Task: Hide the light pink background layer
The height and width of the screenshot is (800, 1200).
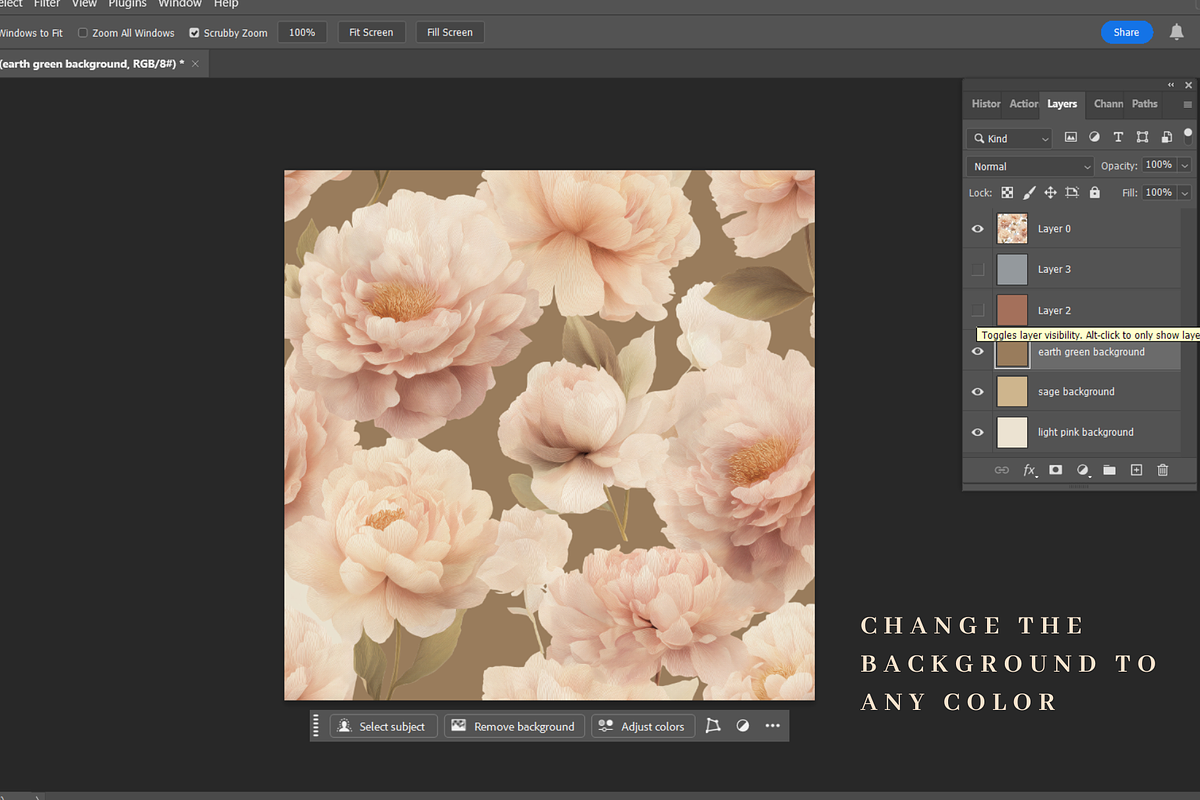Action: [978, 432]
